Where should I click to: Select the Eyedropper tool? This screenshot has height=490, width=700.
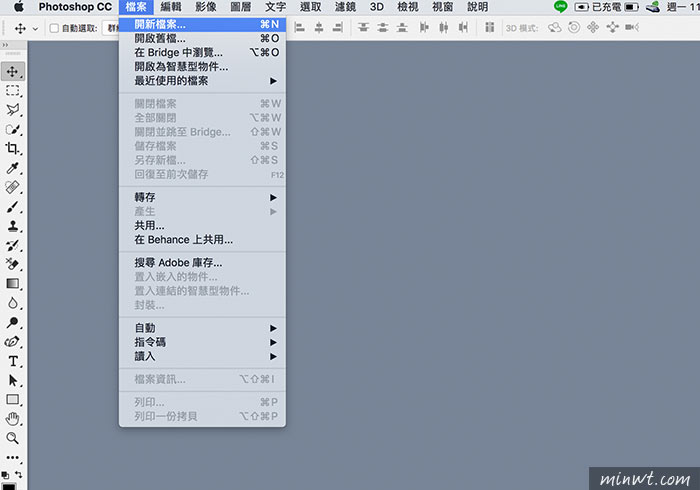click(x=12, y=168)
